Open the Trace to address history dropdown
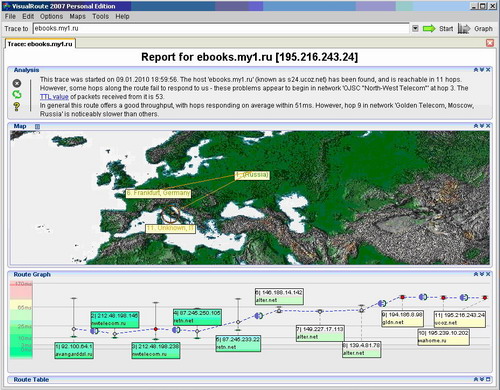This screenshot has width=500, height=390. (415, 29)
